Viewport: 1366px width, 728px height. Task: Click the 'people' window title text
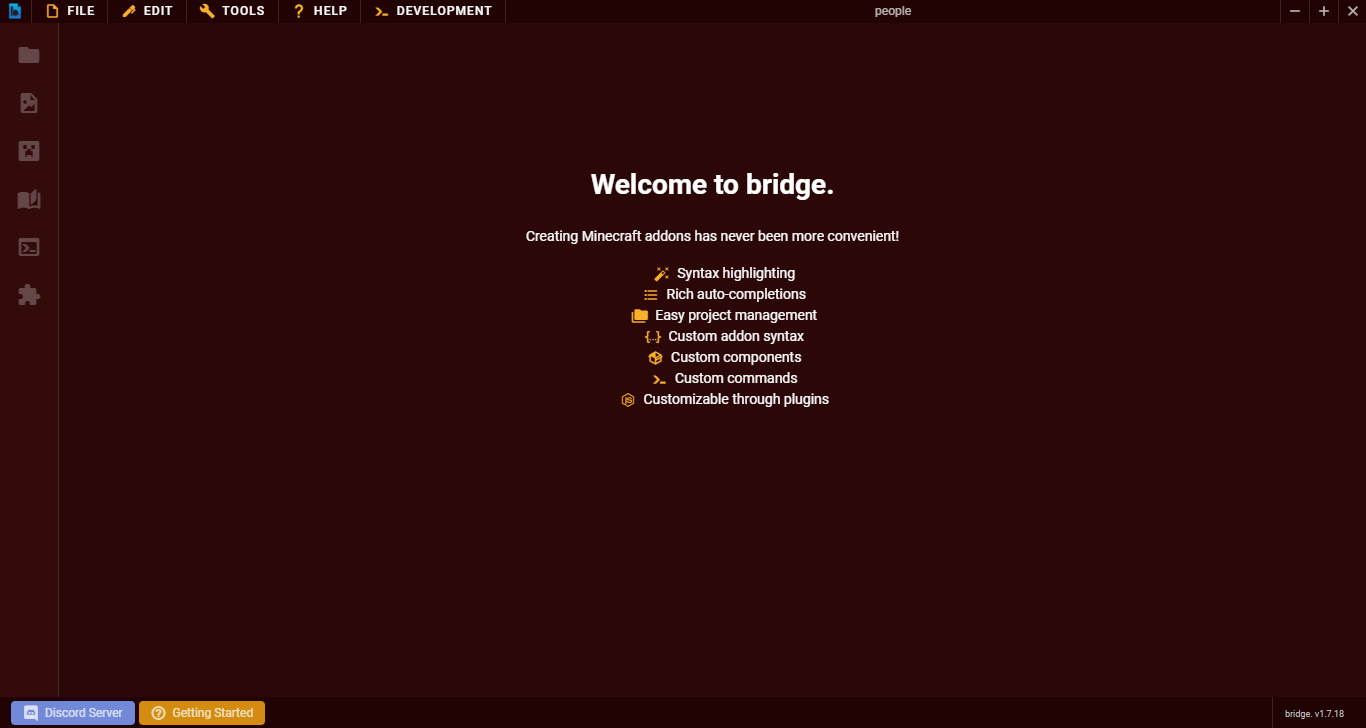pos(893,11)
